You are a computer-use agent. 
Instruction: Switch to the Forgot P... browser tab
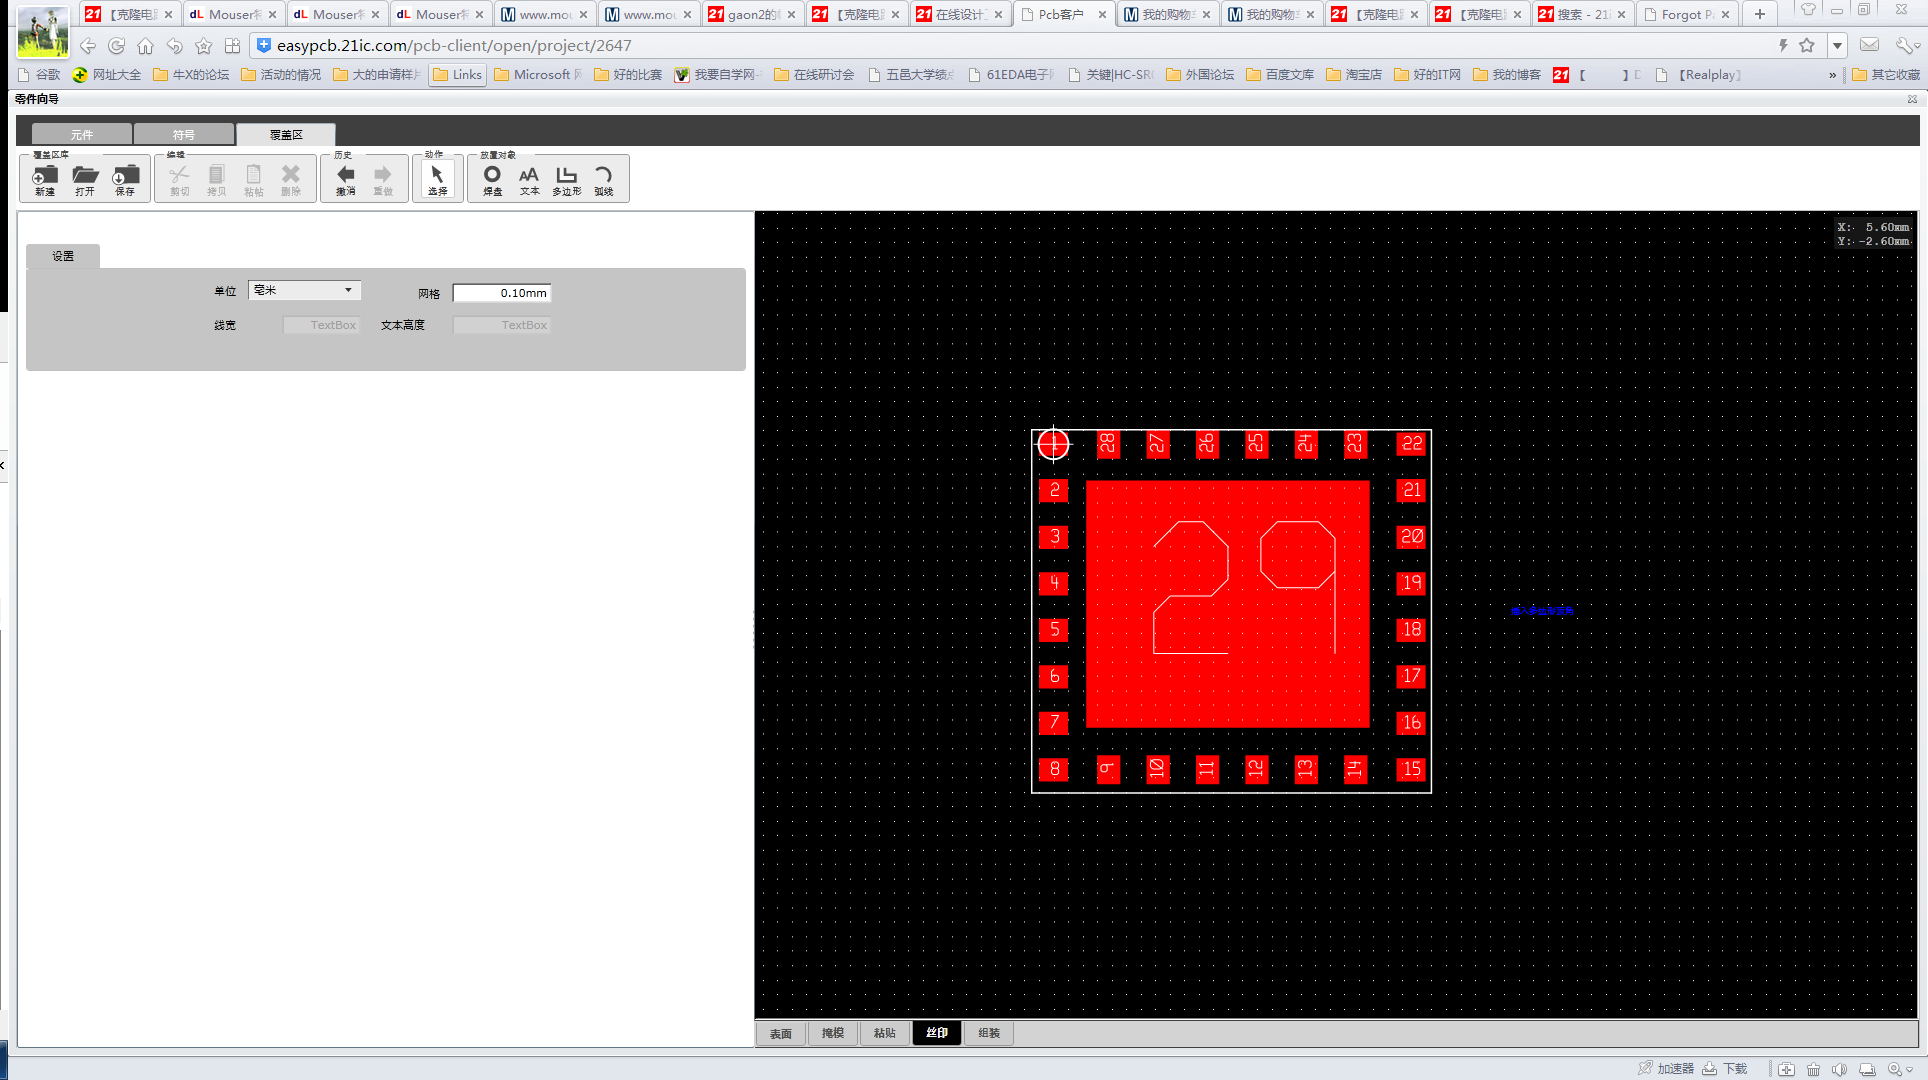click(1686, 14)
